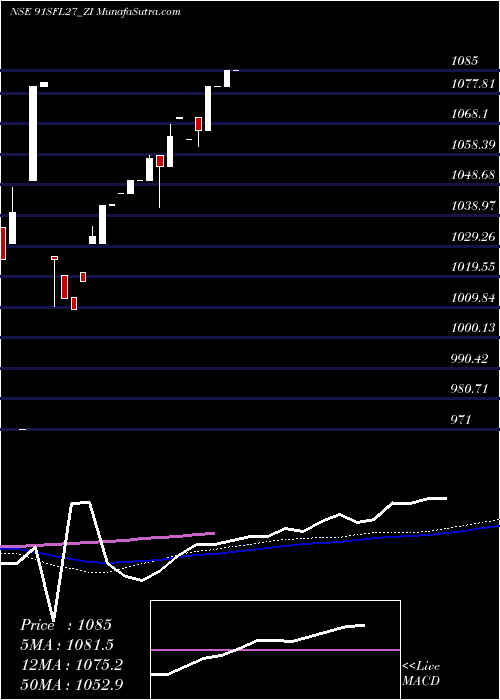Click the 1029.26 axis value
500x700 pixels.
click(x=473, y=236)
